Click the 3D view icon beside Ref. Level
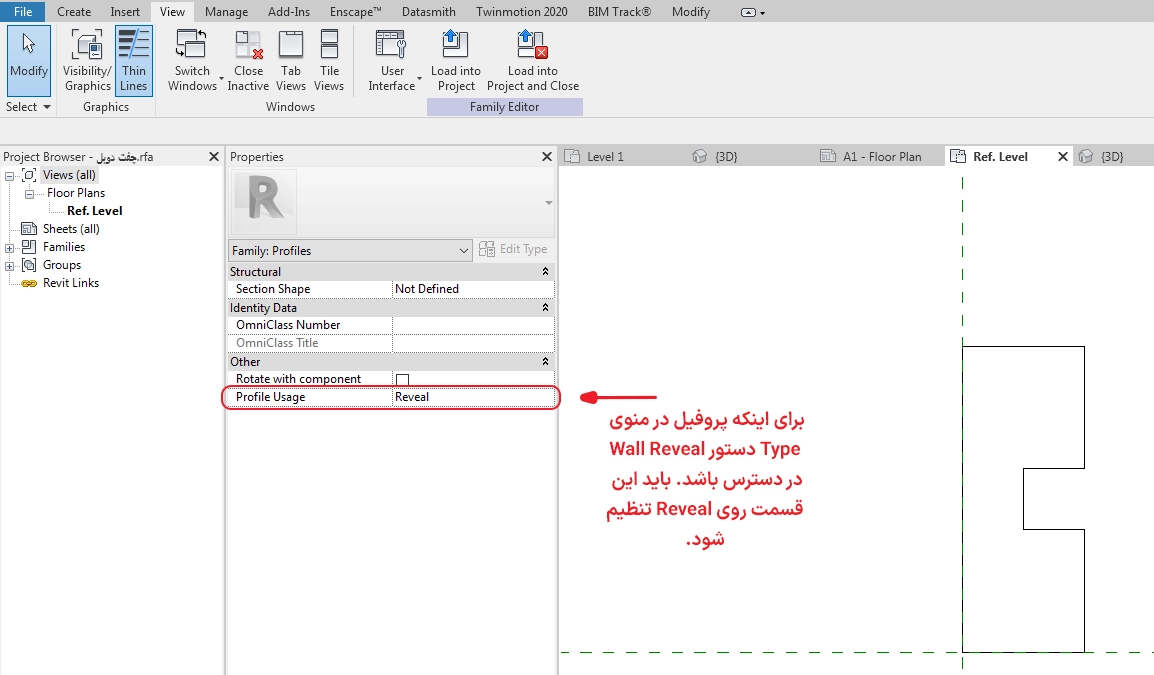Image resolution: width=1154 pixels, height=675 pixels. 1086,157
